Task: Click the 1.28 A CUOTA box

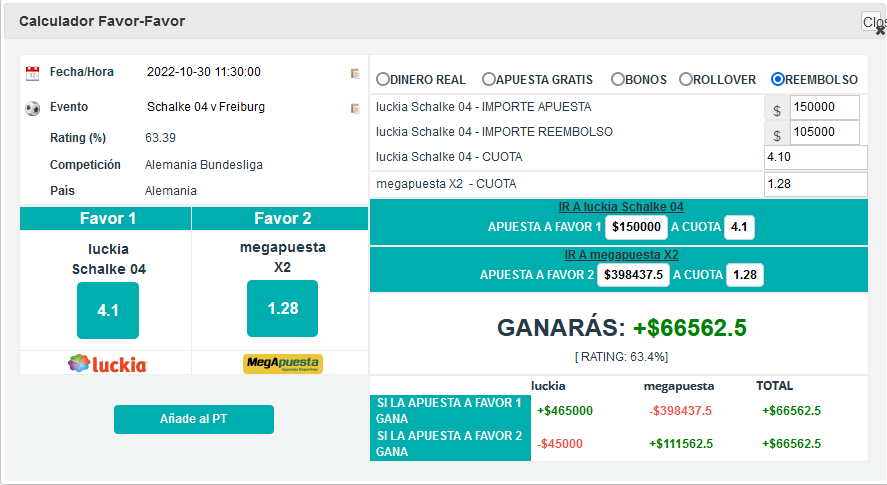Action: click(x=744, y=275)
